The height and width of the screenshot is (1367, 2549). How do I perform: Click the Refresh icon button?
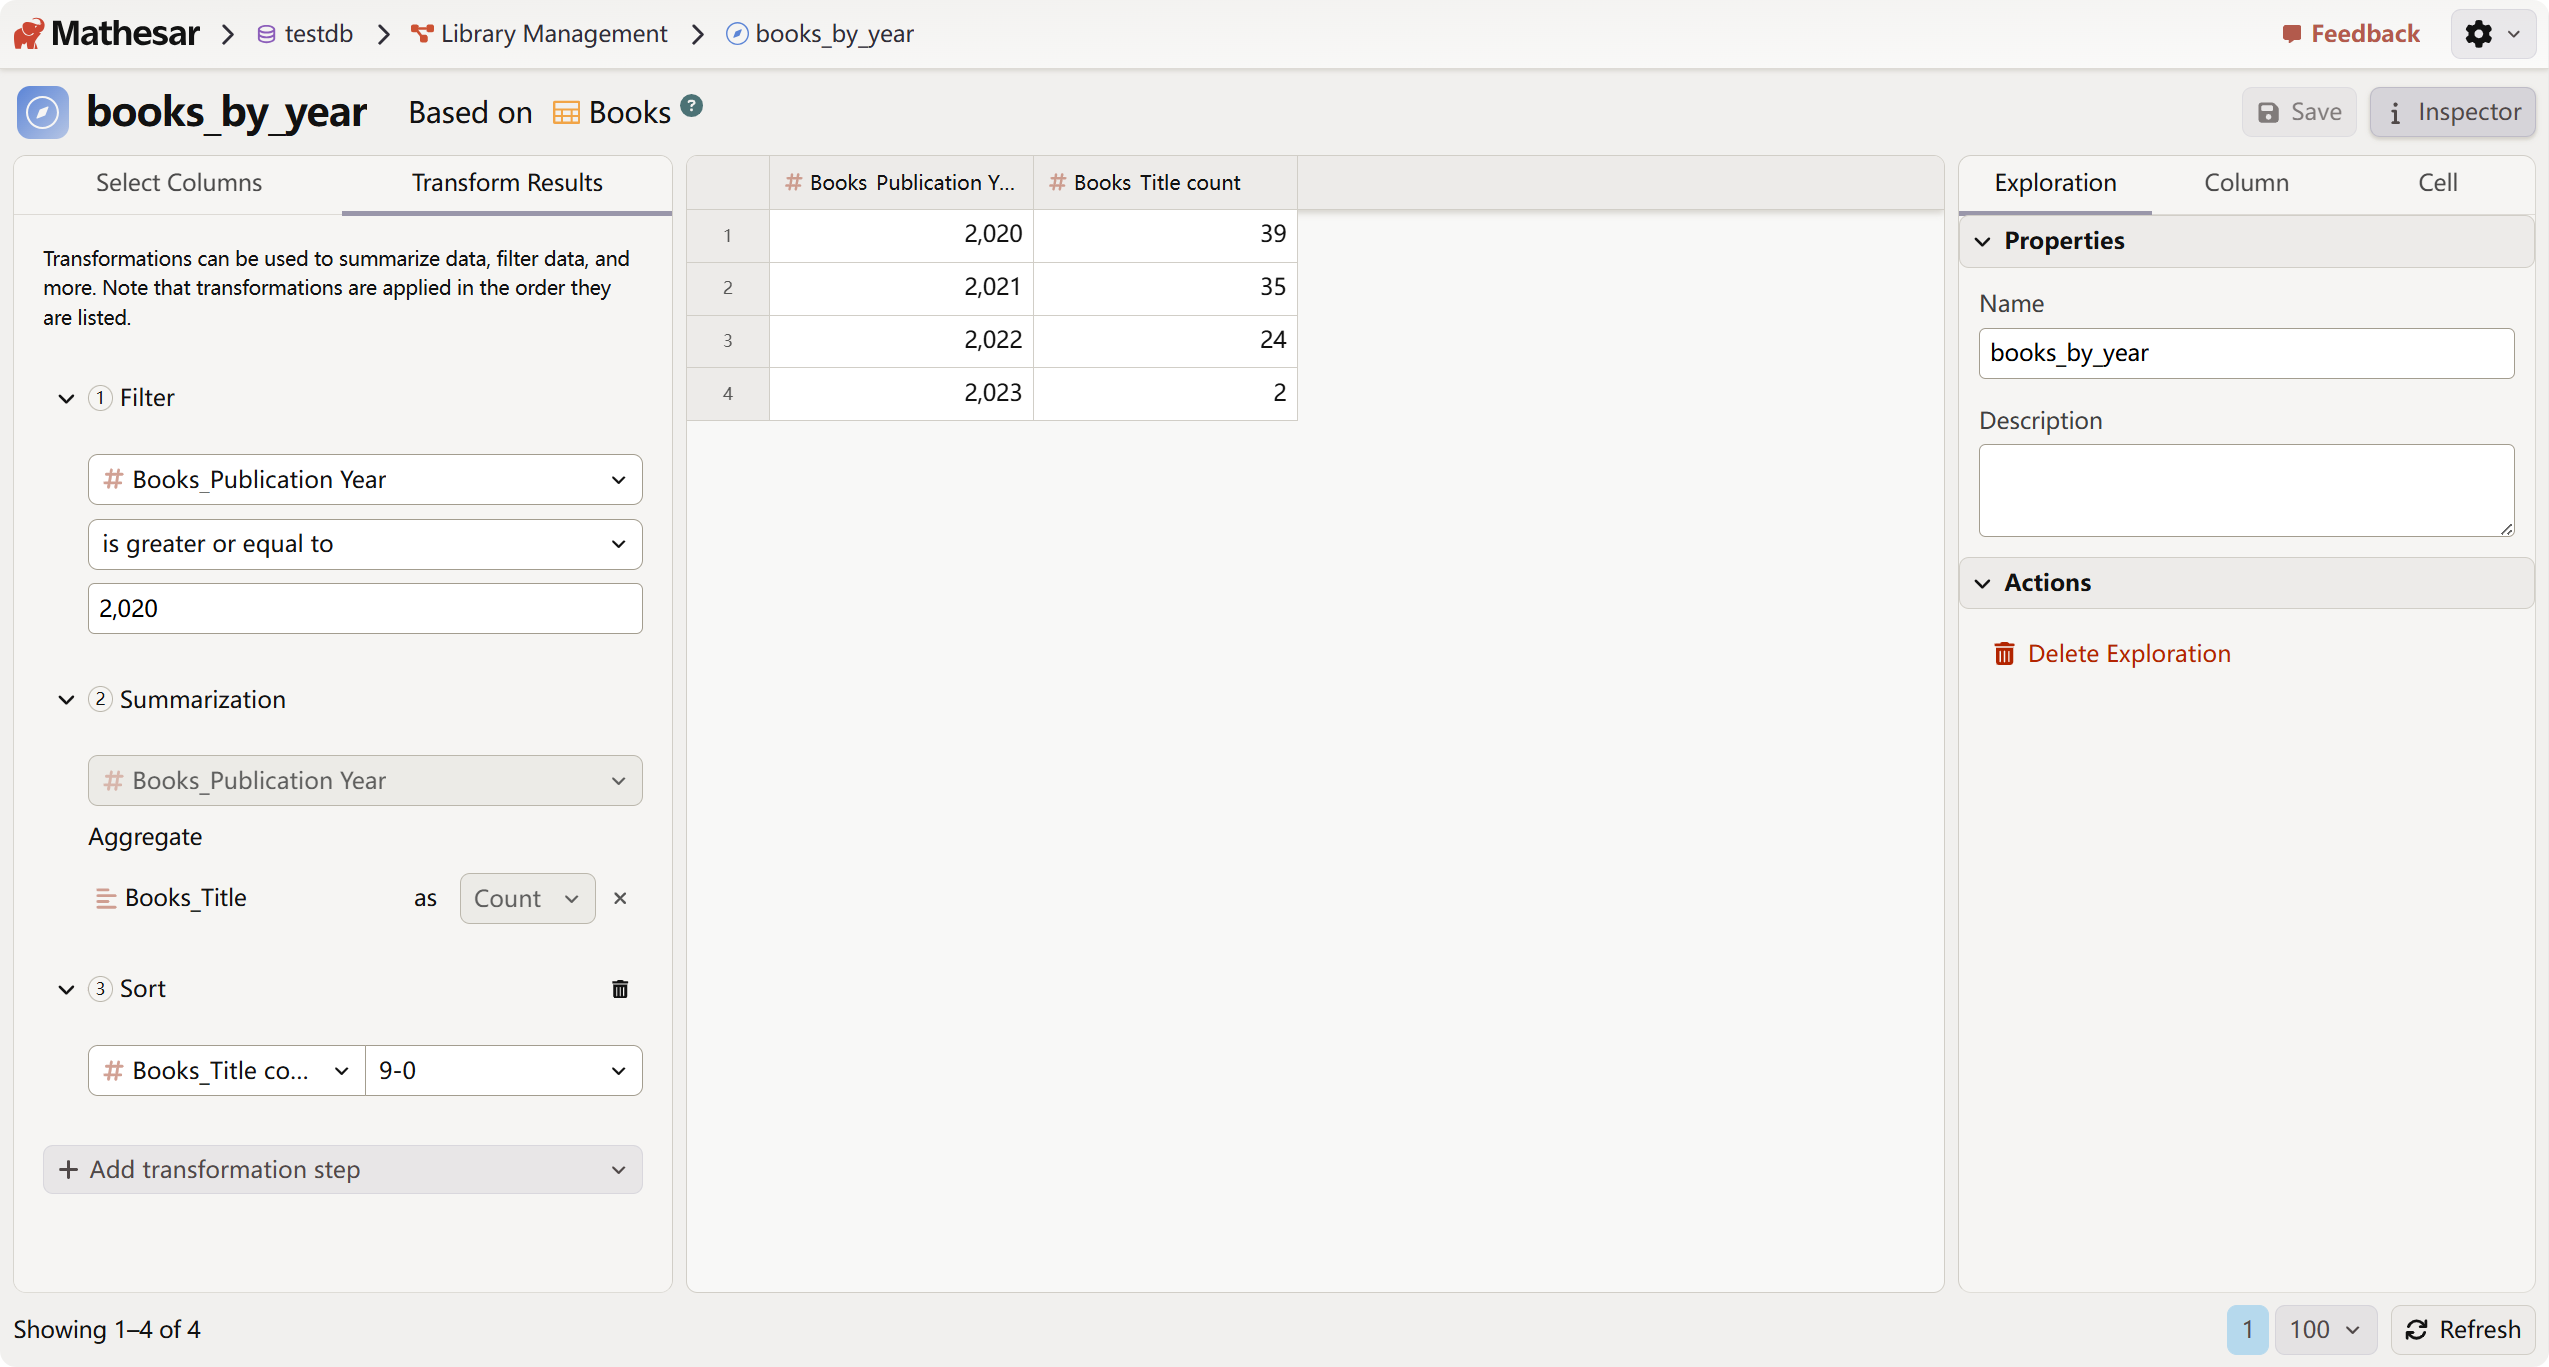tap(2462, 1329)
